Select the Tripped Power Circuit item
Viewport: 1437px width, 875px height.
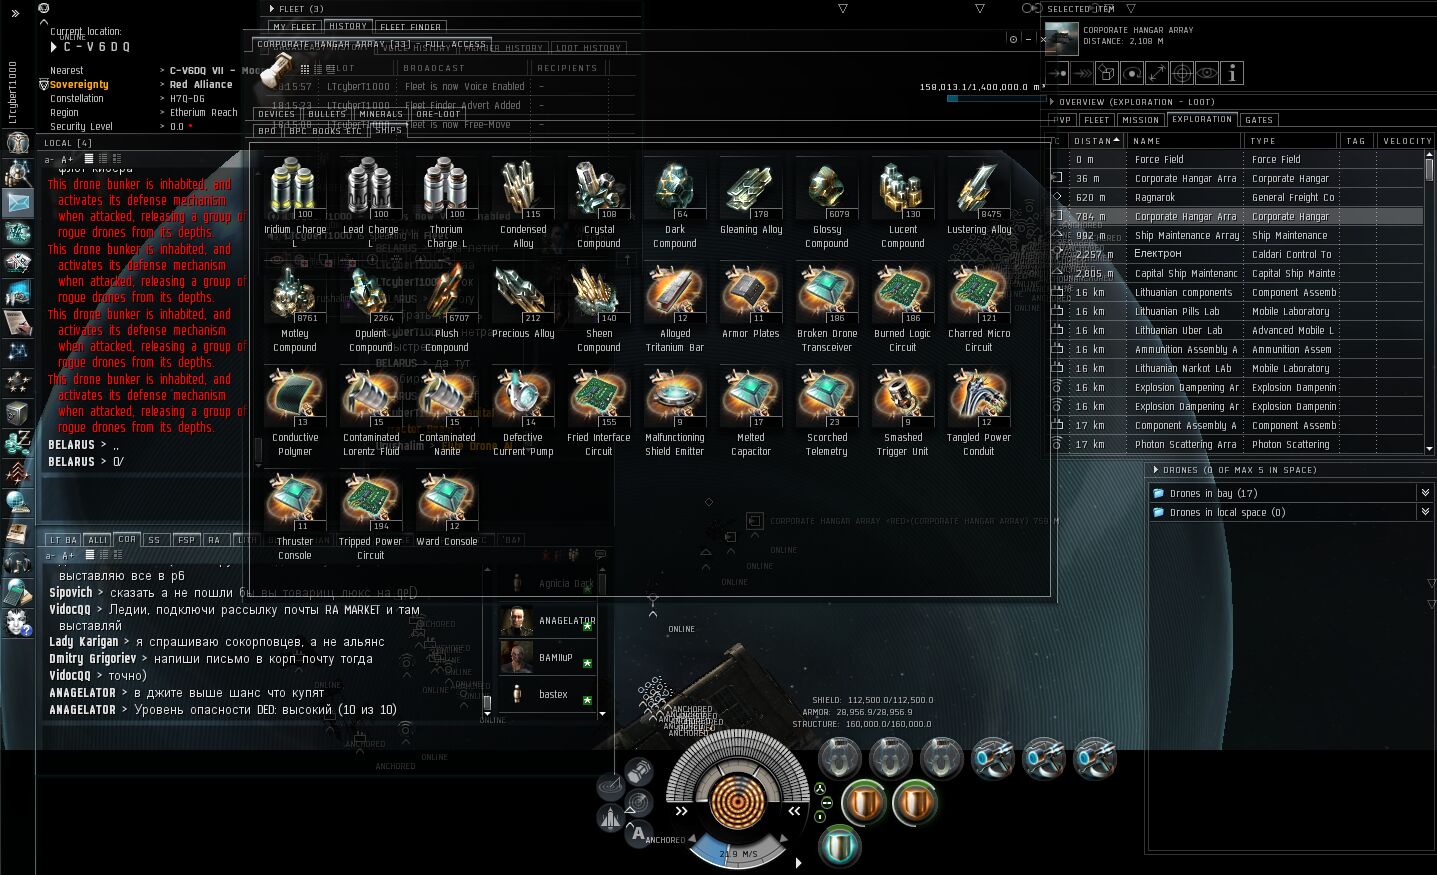click(370, 515)
